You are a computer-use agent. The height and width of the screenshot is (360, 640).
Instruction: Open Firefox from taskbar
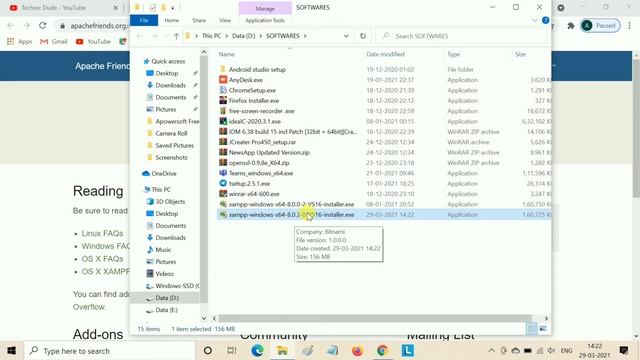coord(357,351)
